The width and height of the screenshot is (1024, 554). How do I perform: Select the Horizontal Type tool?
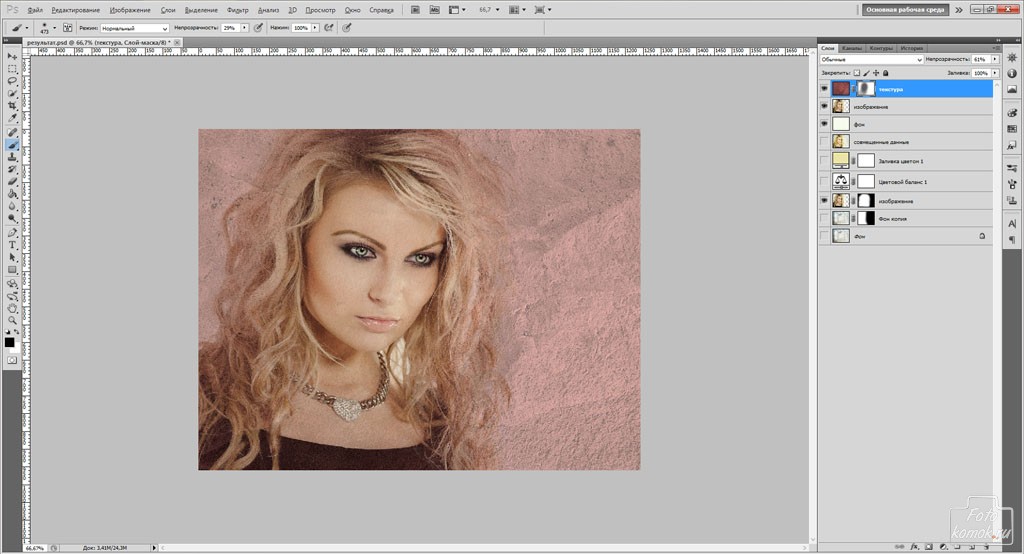pos(12,244)
